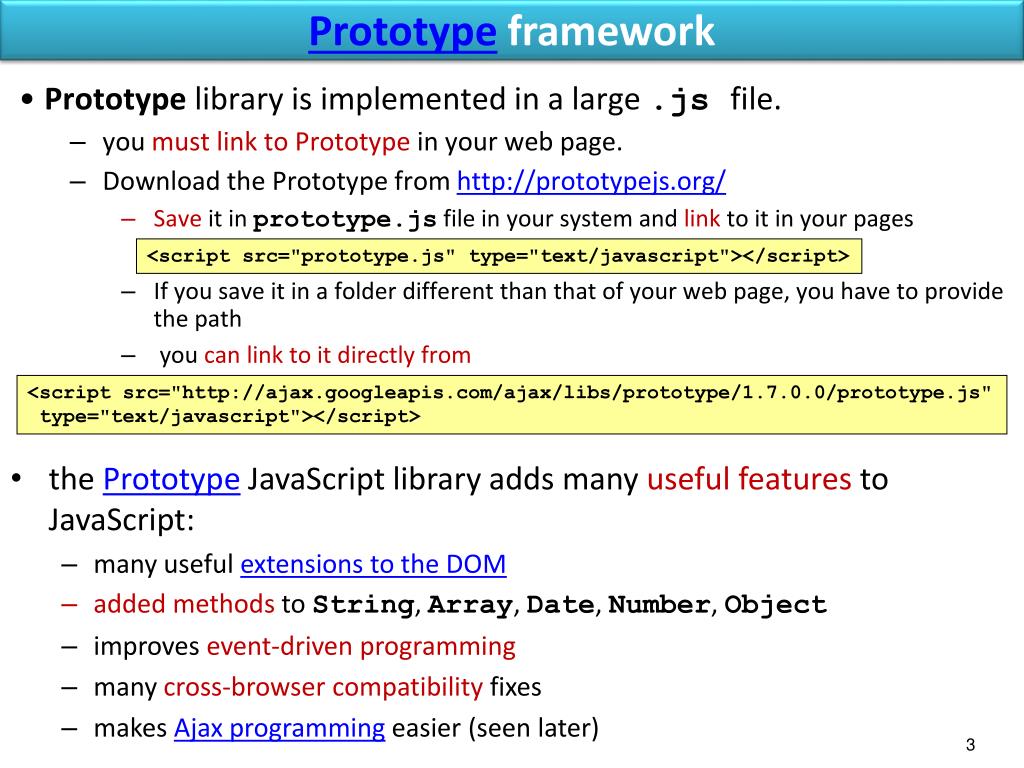Open the 'extensions to the DOM' link
Viewport: 1024px width, 768px height.
[x=373, y=564]
